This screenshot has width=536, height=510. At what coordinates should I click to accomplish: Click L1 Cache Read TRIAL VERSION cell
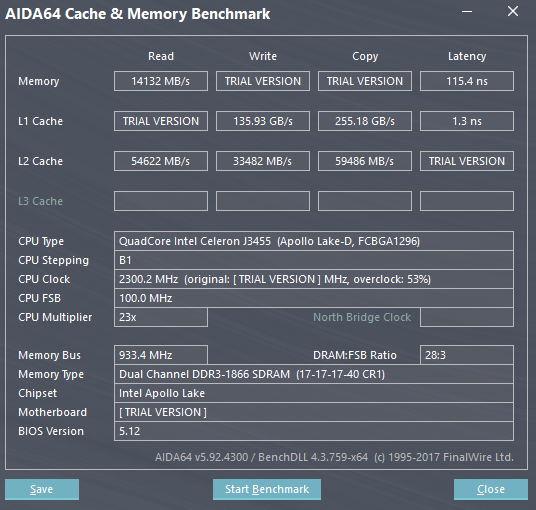pos(161,121)
